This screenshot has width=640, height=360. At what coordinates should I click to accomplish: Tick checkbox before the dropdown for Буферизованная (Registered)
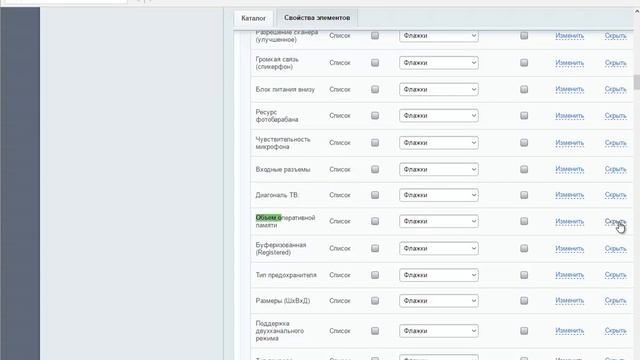tap(375, 249)
